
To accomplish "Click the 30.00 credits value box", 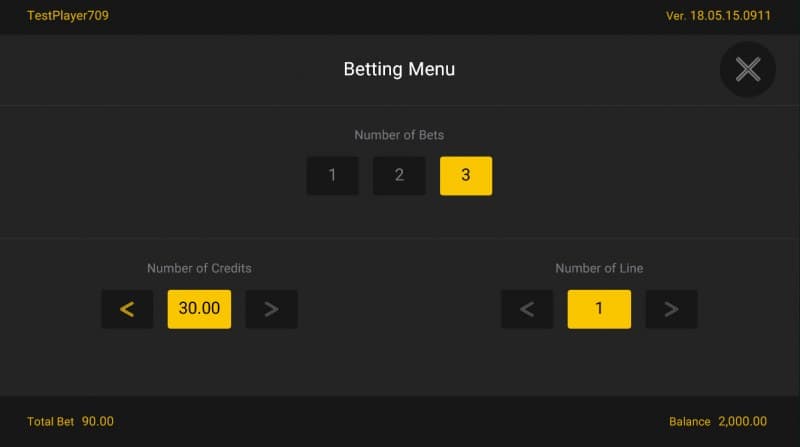I will click(x=199, y=309).
